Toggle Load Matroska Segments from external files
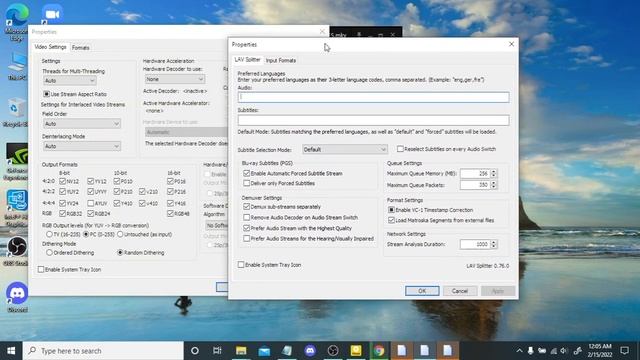Screen dimensions: 640x360 tap(391, 220)
